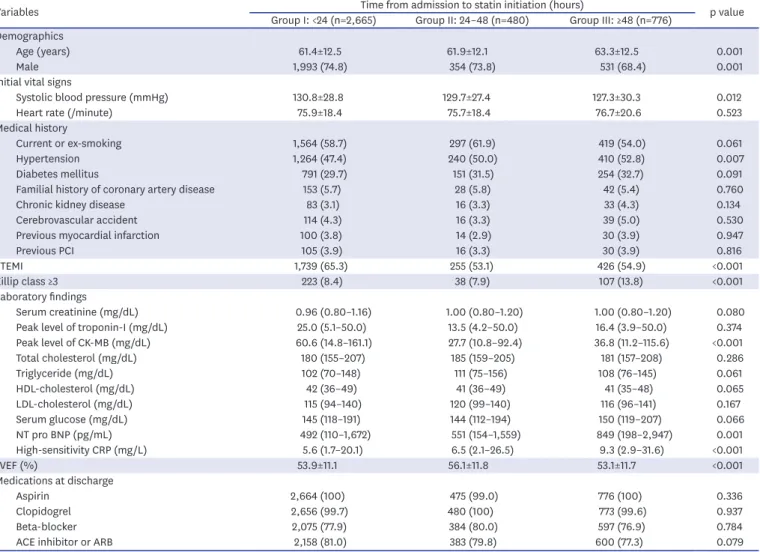Click 'Peak level of CK-MB (mg/dL)' label
This screenshot has width=760, height=552.
click(83, 343)
